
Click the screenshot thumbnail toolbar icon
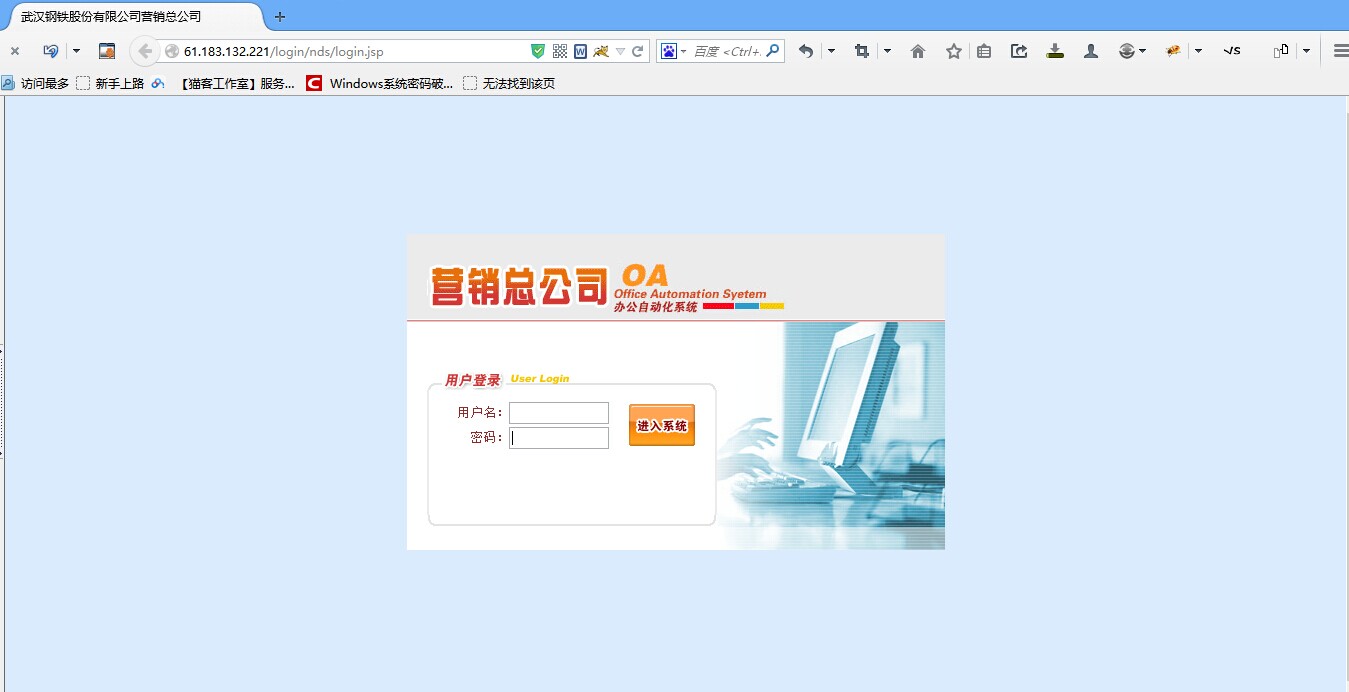[x=107, y=51]
